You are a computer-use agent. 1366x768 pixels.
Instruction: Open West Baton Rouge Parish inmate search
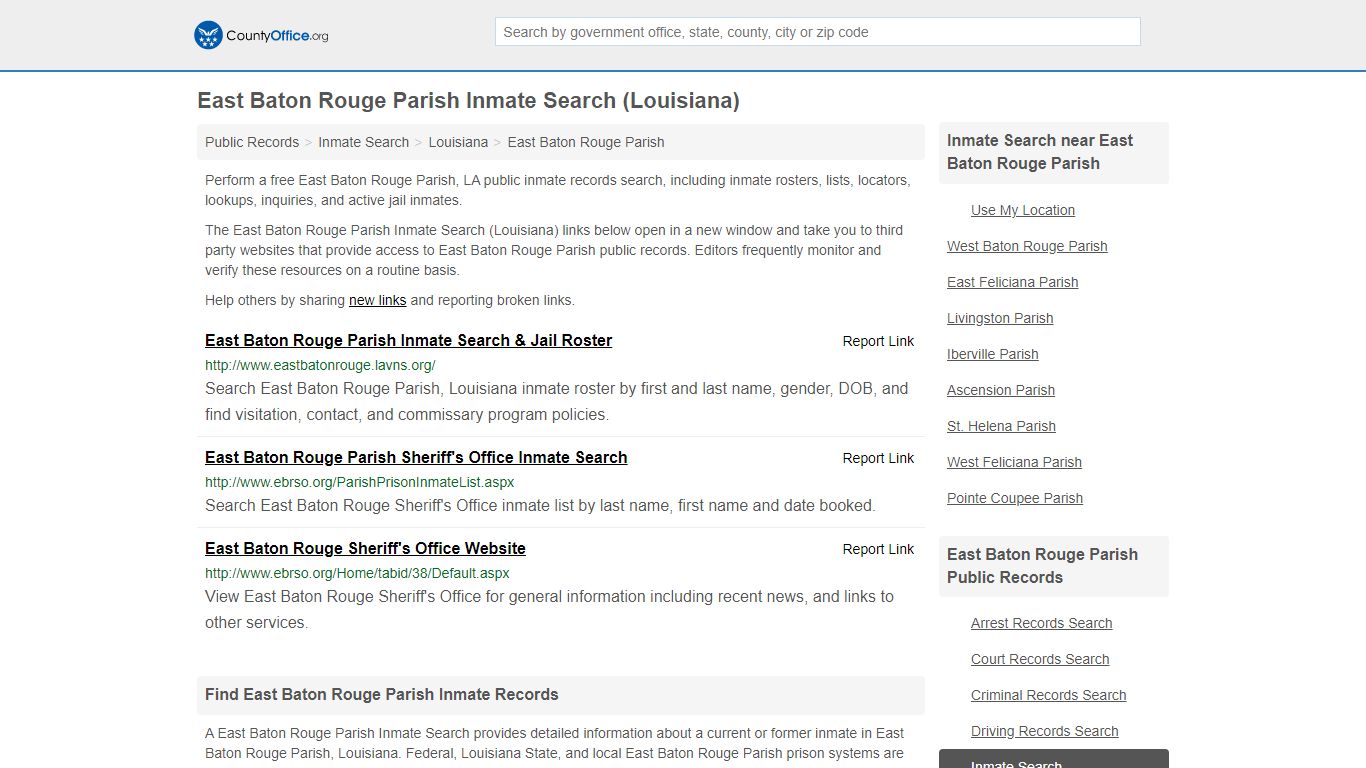pyautogui.click(x=1027, y=246)
